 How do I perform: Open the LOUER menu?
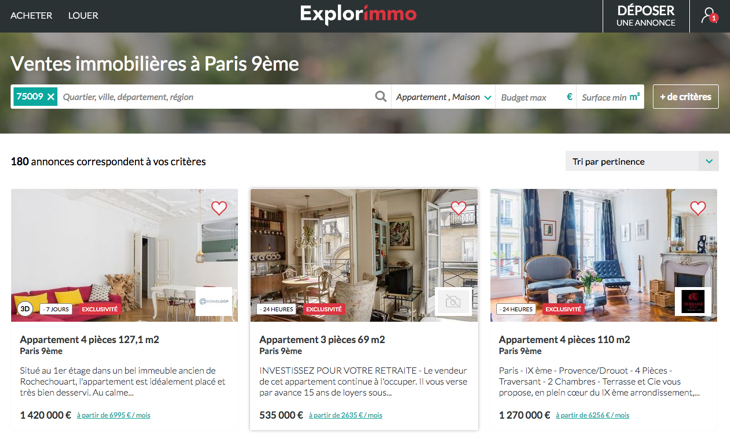pyautogui.click(x=83, y=15)
